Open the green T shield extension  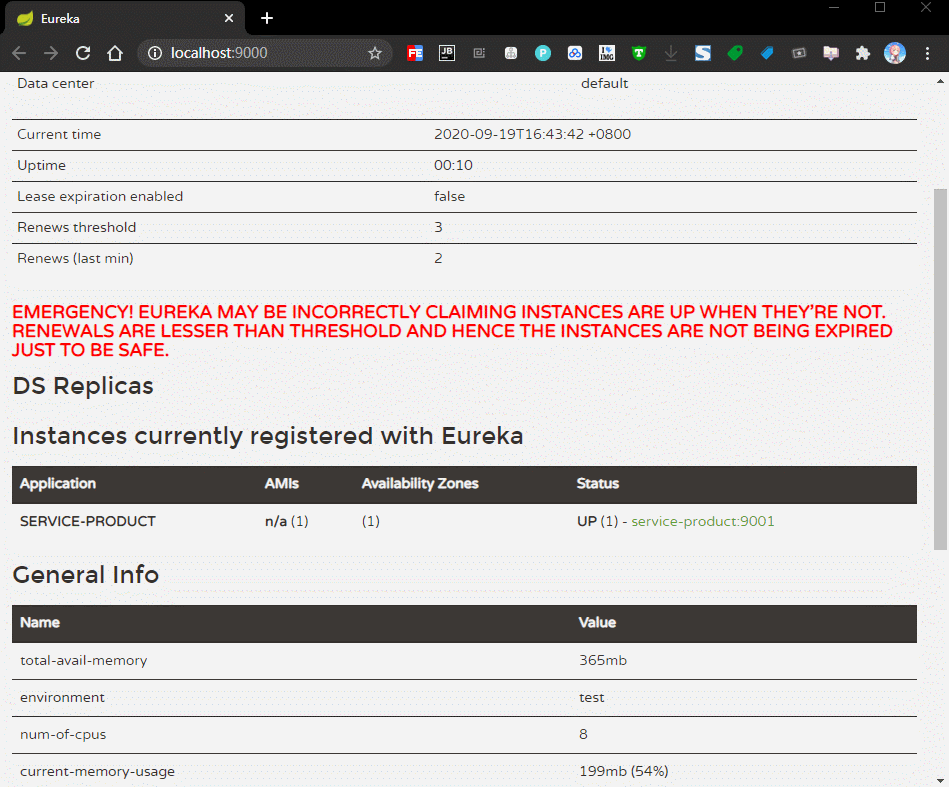639,53
